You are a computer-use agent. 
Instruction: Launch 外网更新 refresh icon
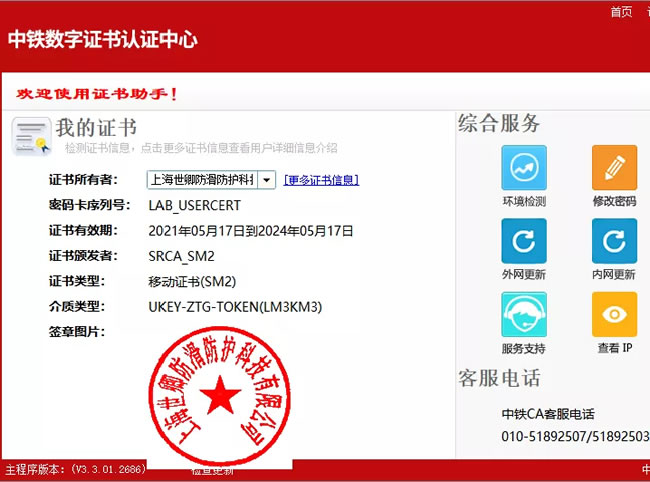524,241
